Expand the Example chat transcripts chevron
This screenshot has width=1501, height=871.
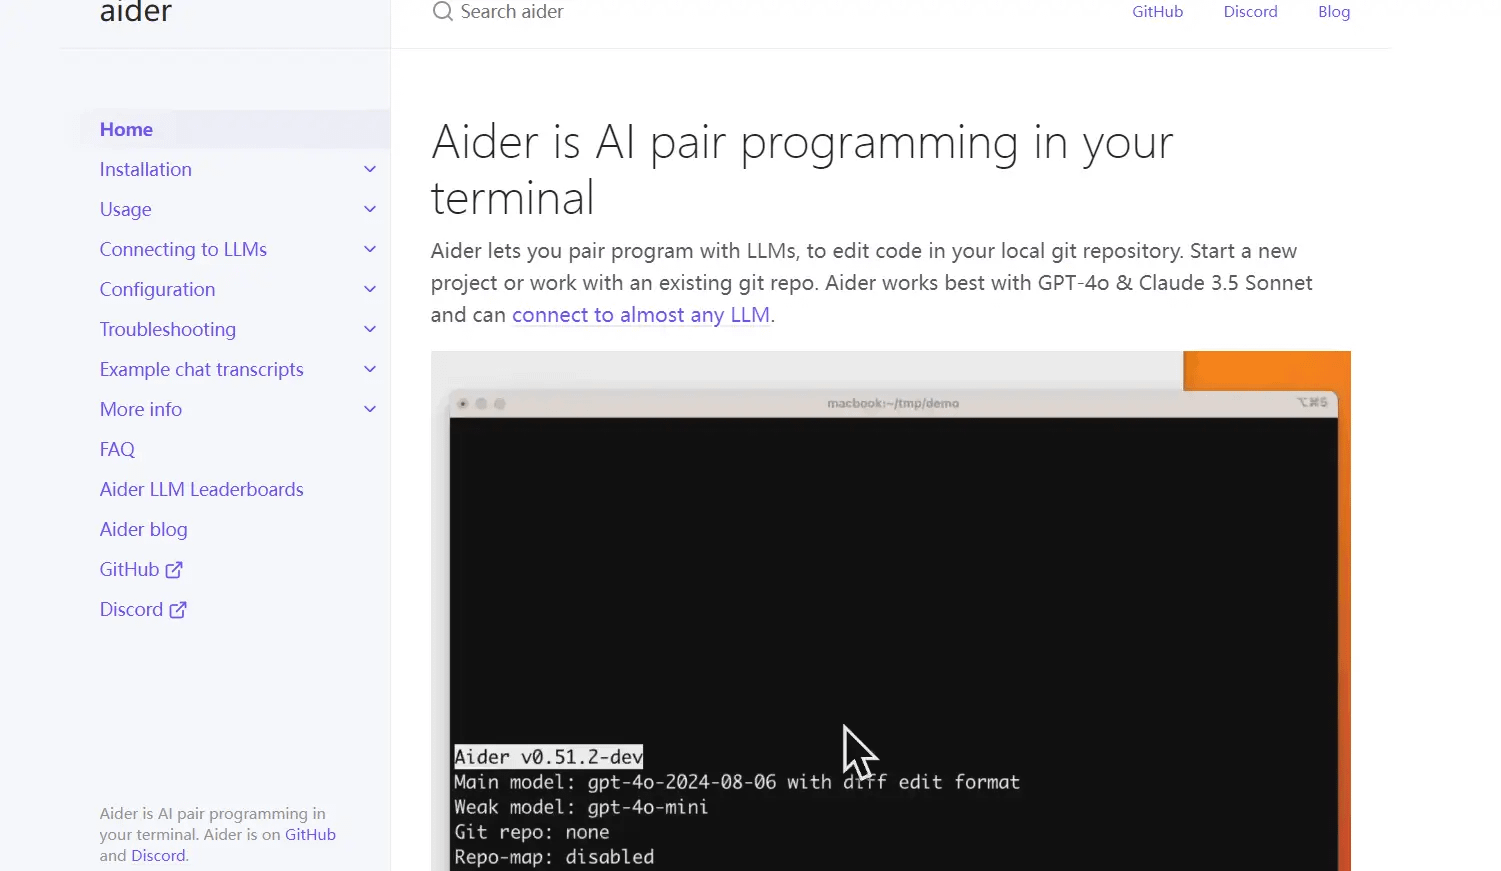[x=370, y=370]
